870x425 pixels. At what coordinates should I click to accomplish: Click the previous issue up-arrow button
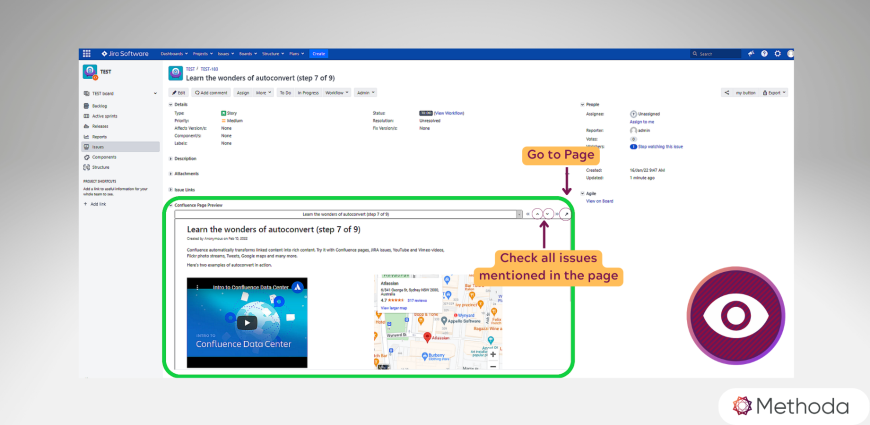(x=537, y=214)
